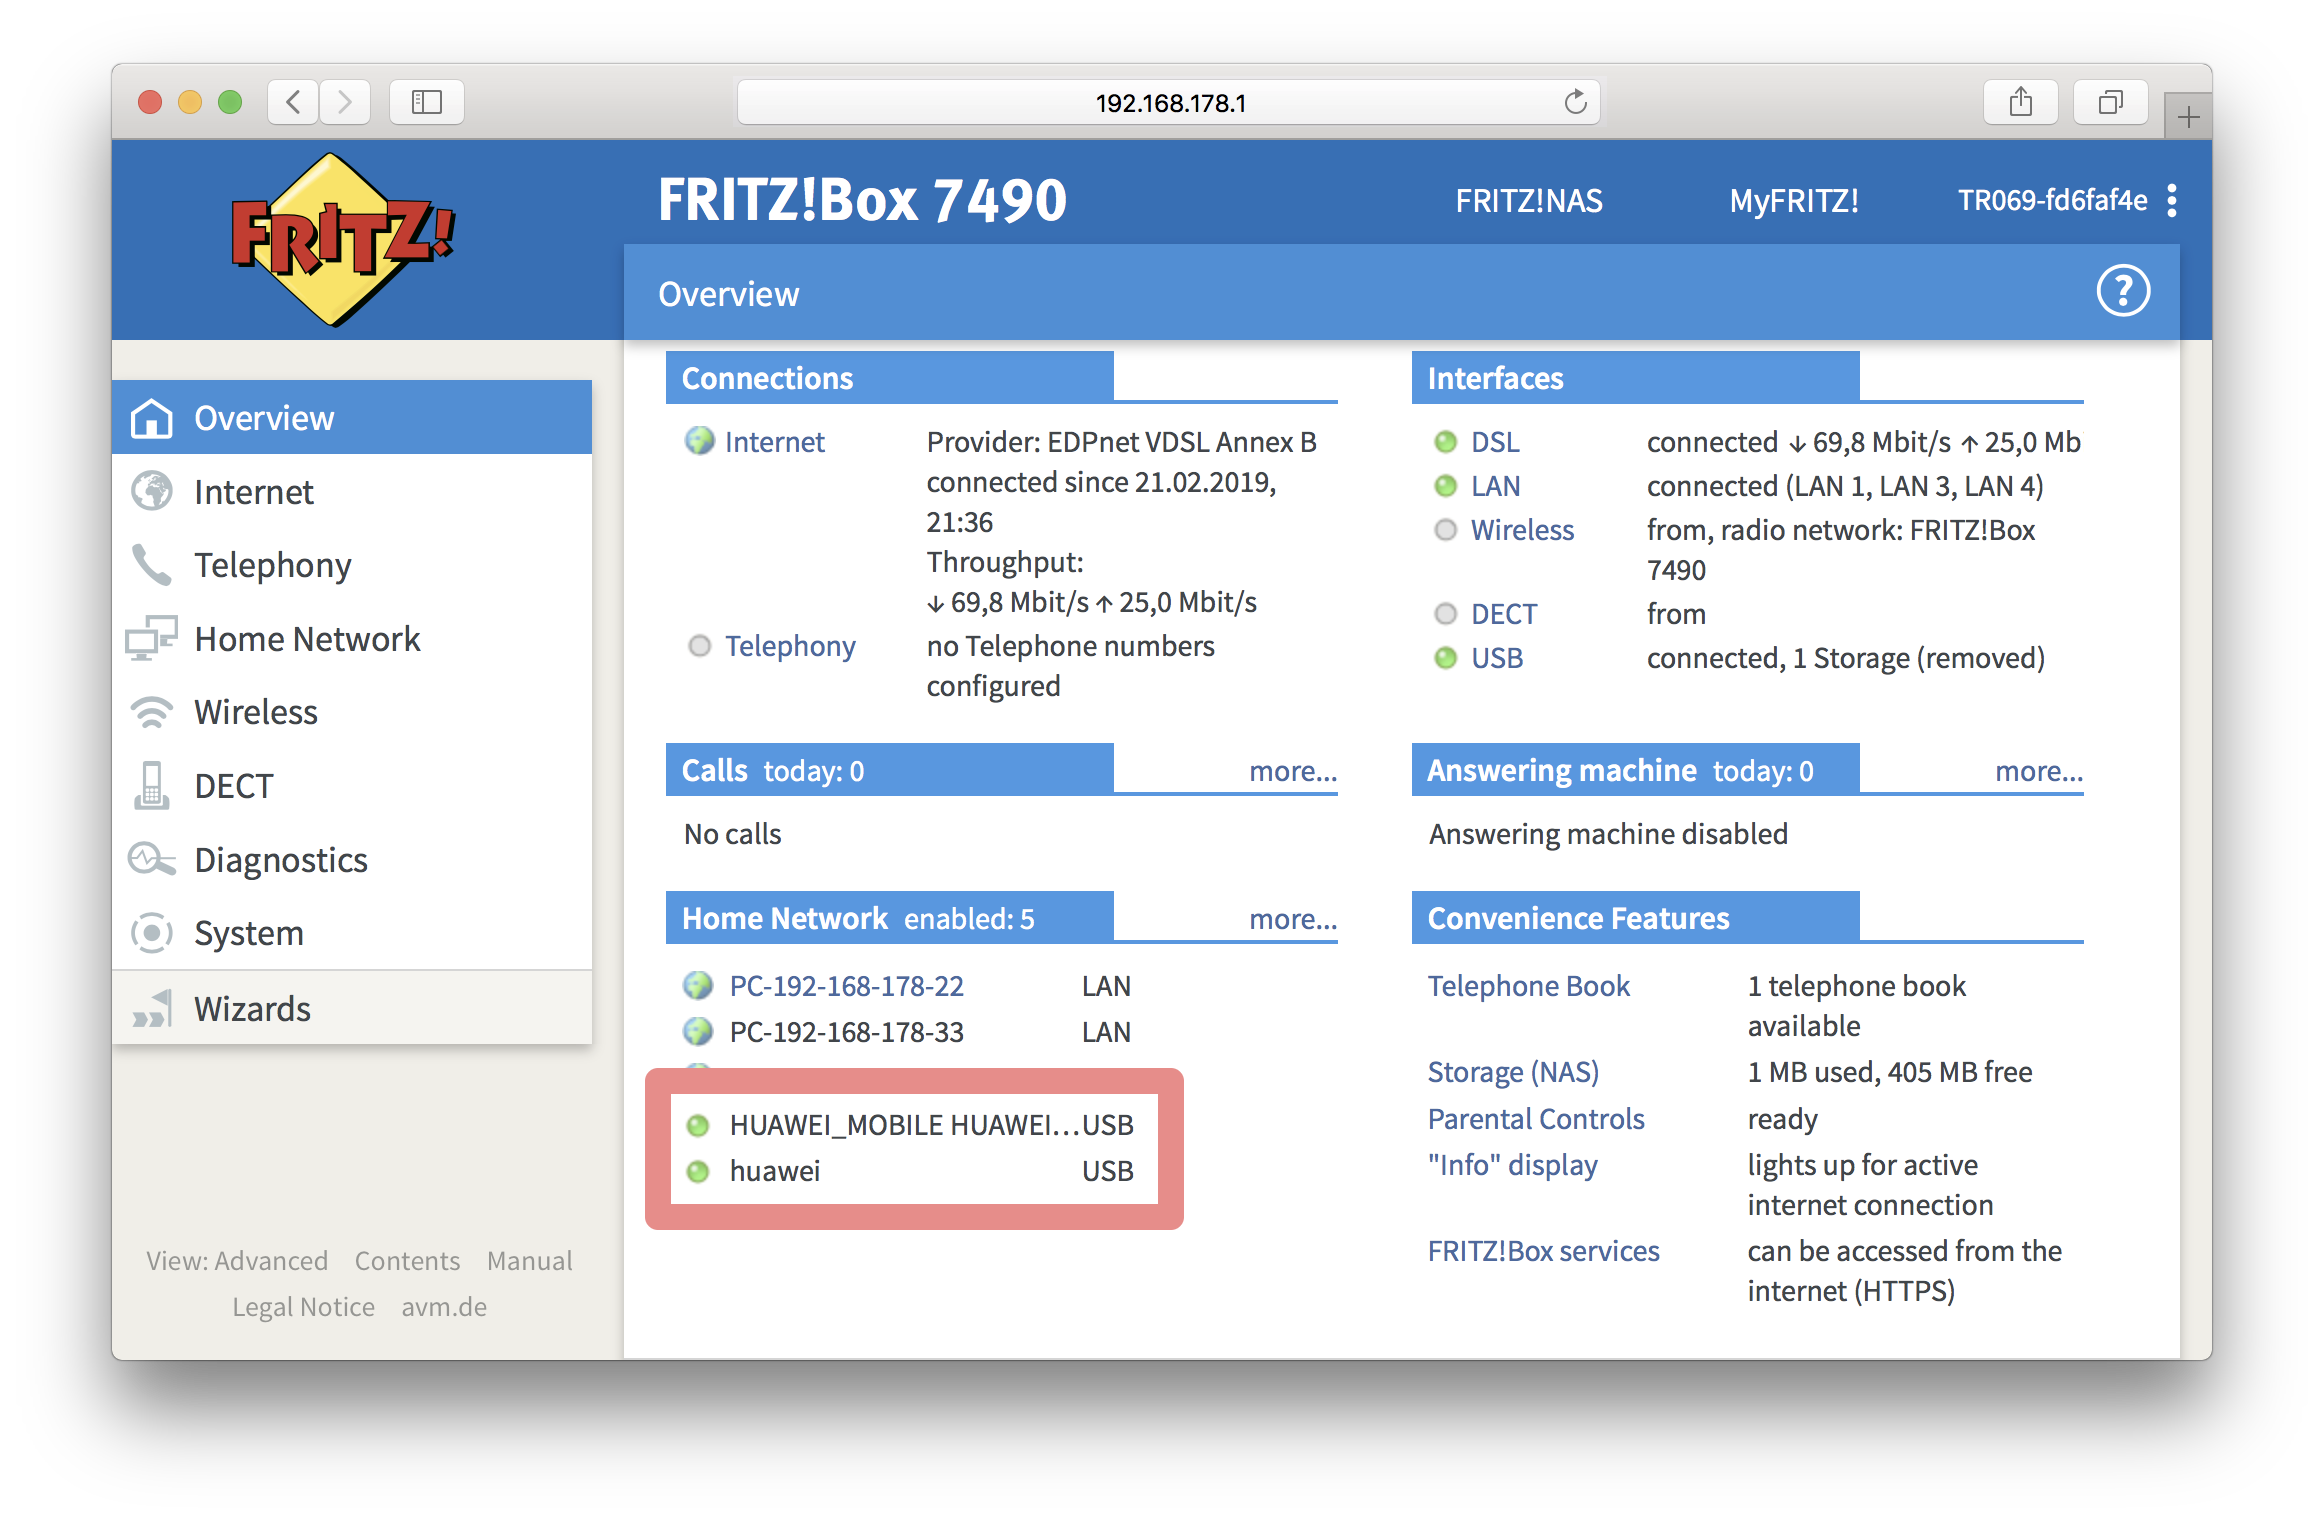The image size is (2324, 1520).
Task: Click more... in the Calls section
Action: point(1293,771)
